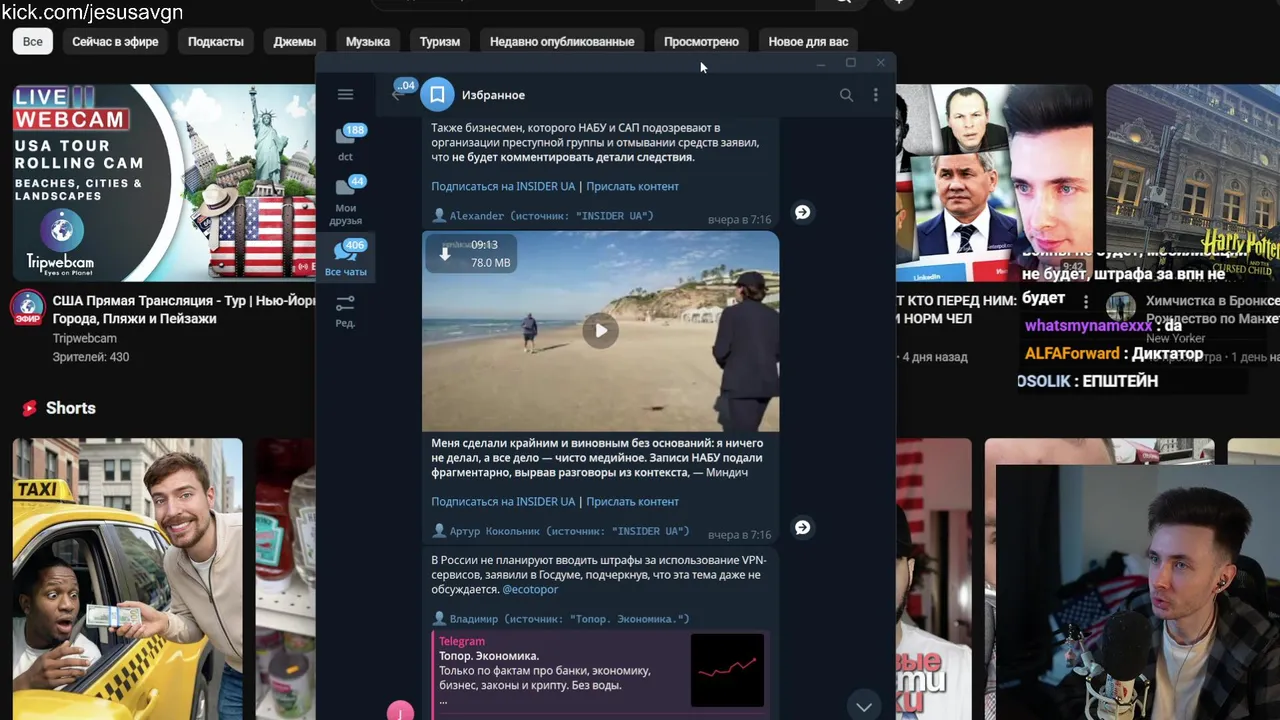Click the Зрителей: 430 viewer count
This screenshot has width=1280, height=720.
(x=91, y=357)
